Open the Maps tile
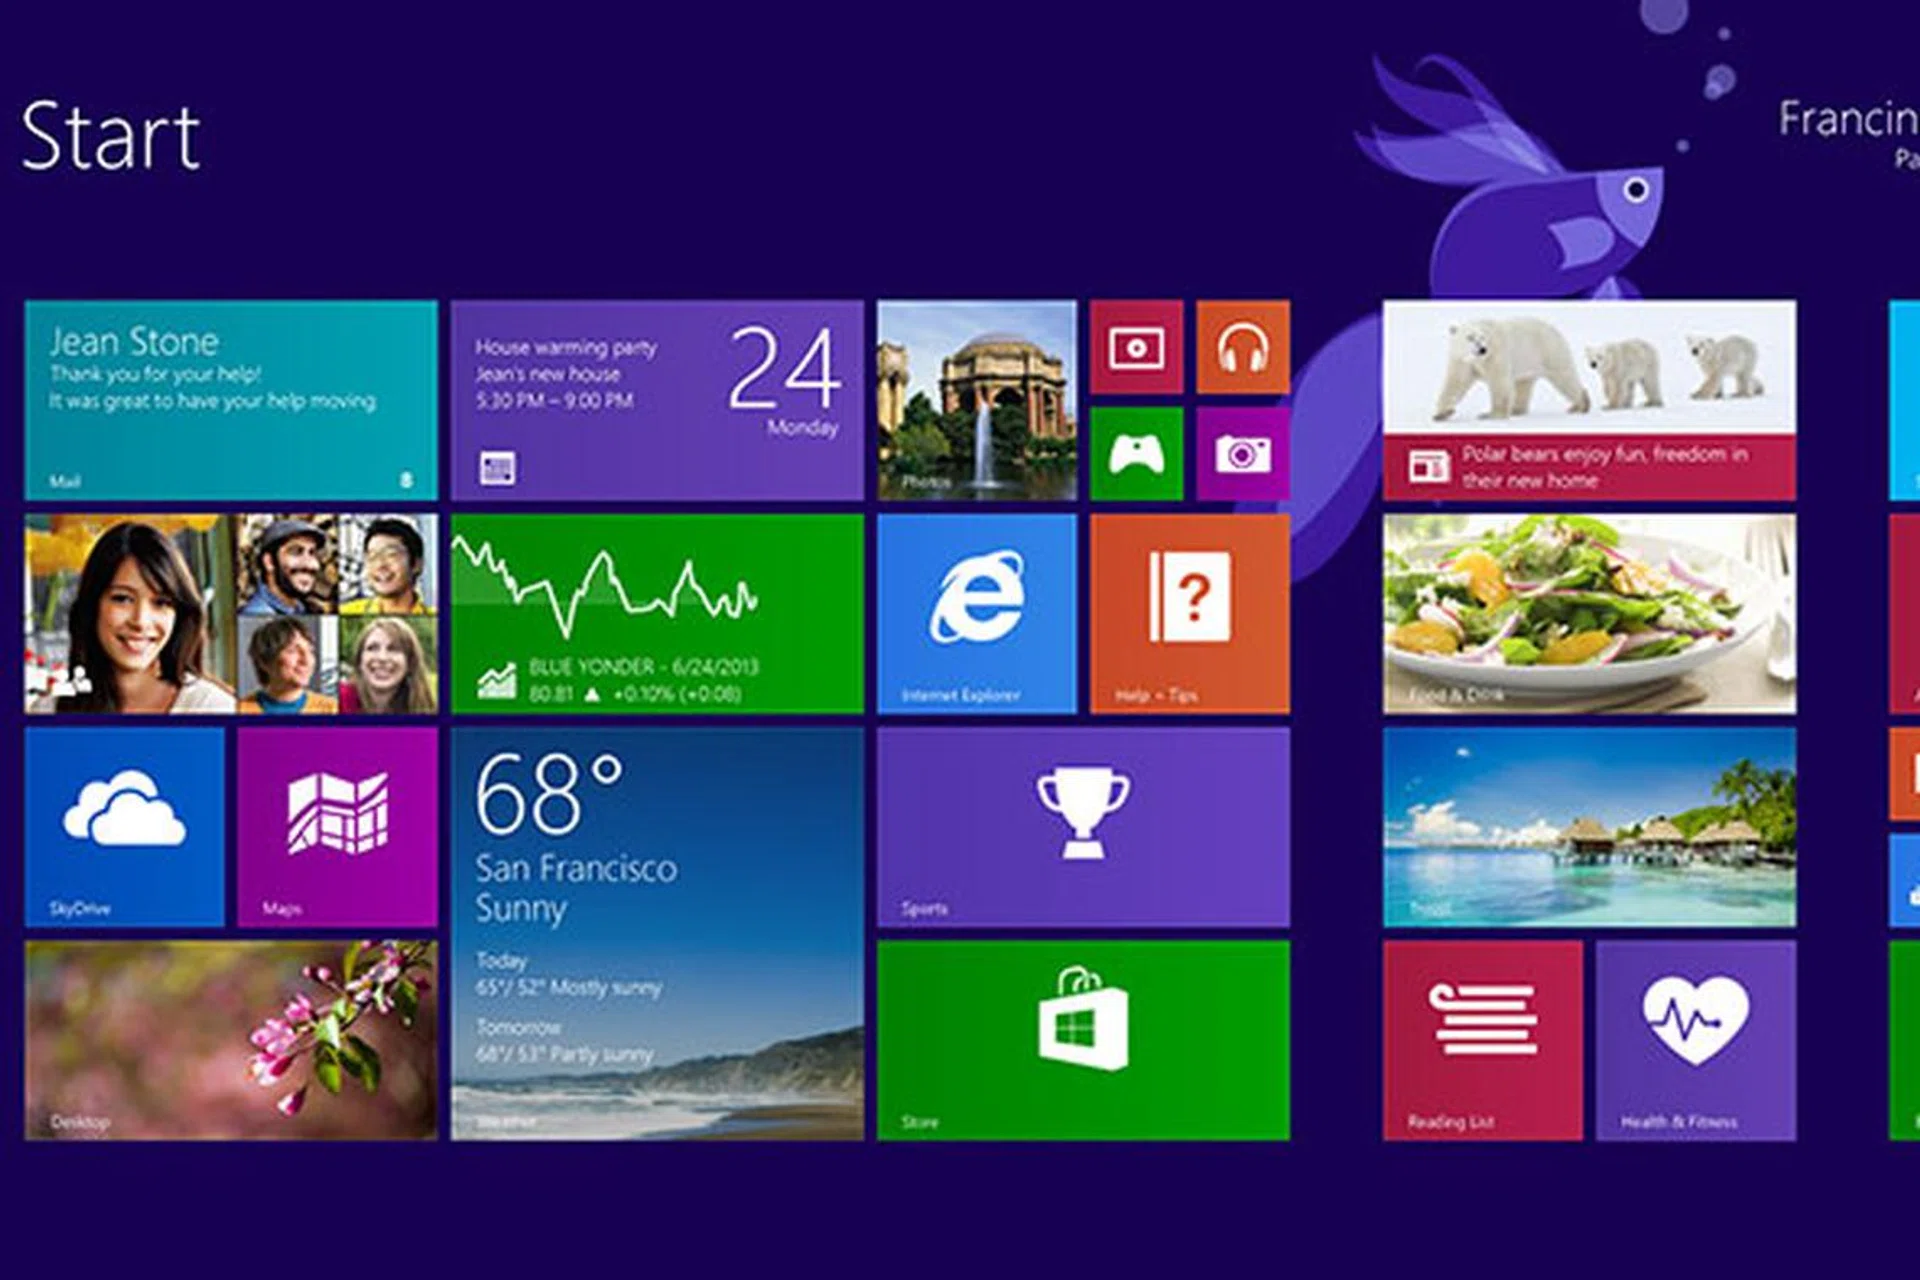Image resolution: width=1920 pixels, height=1280 pixels. 337,827
